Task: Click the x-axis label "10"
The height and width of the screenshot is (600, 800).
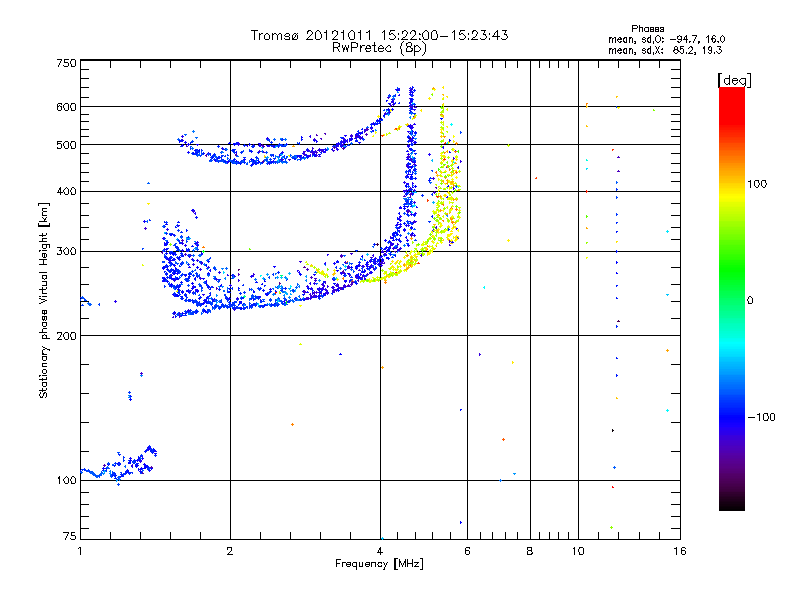Action: click(578, 551)
